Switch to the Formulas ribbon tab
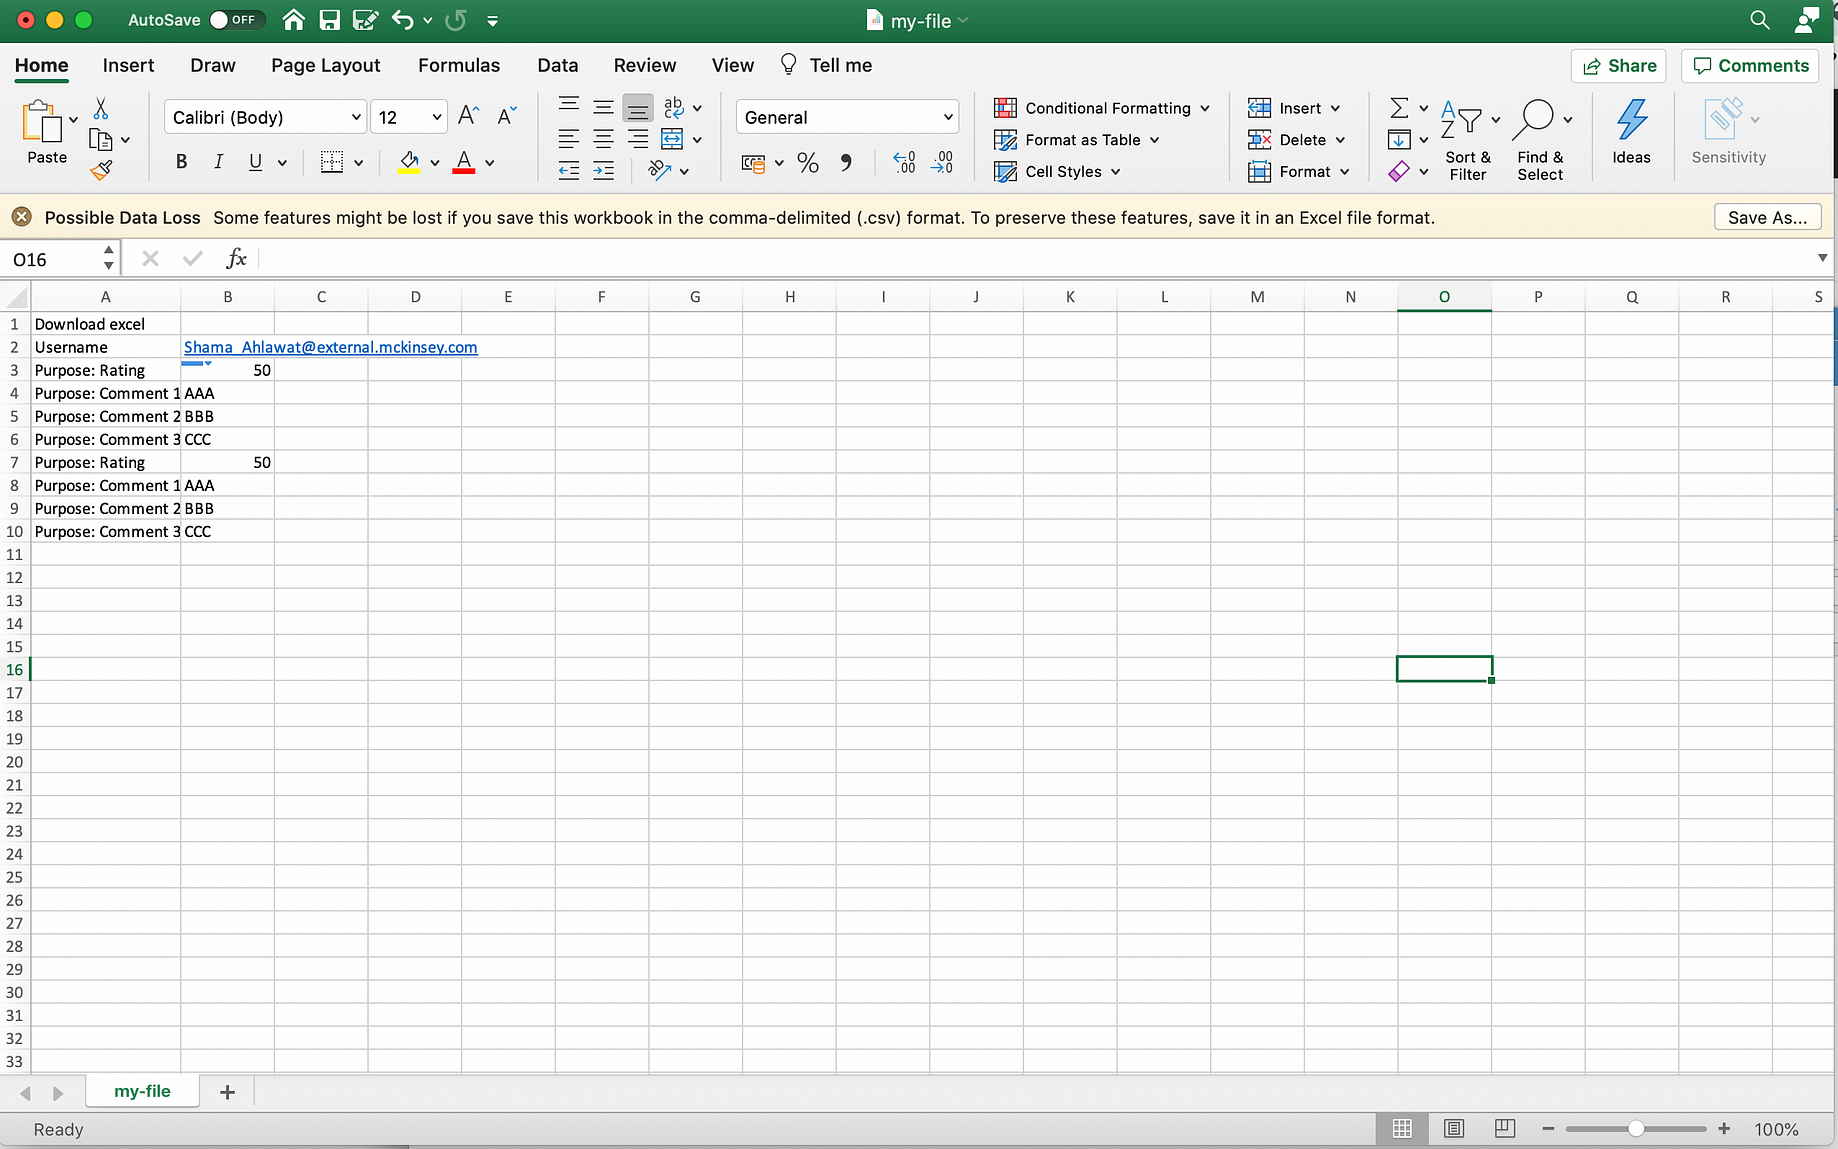Screen dimensions: 1838x1149 pyautogui.click(x=459, y=65)
